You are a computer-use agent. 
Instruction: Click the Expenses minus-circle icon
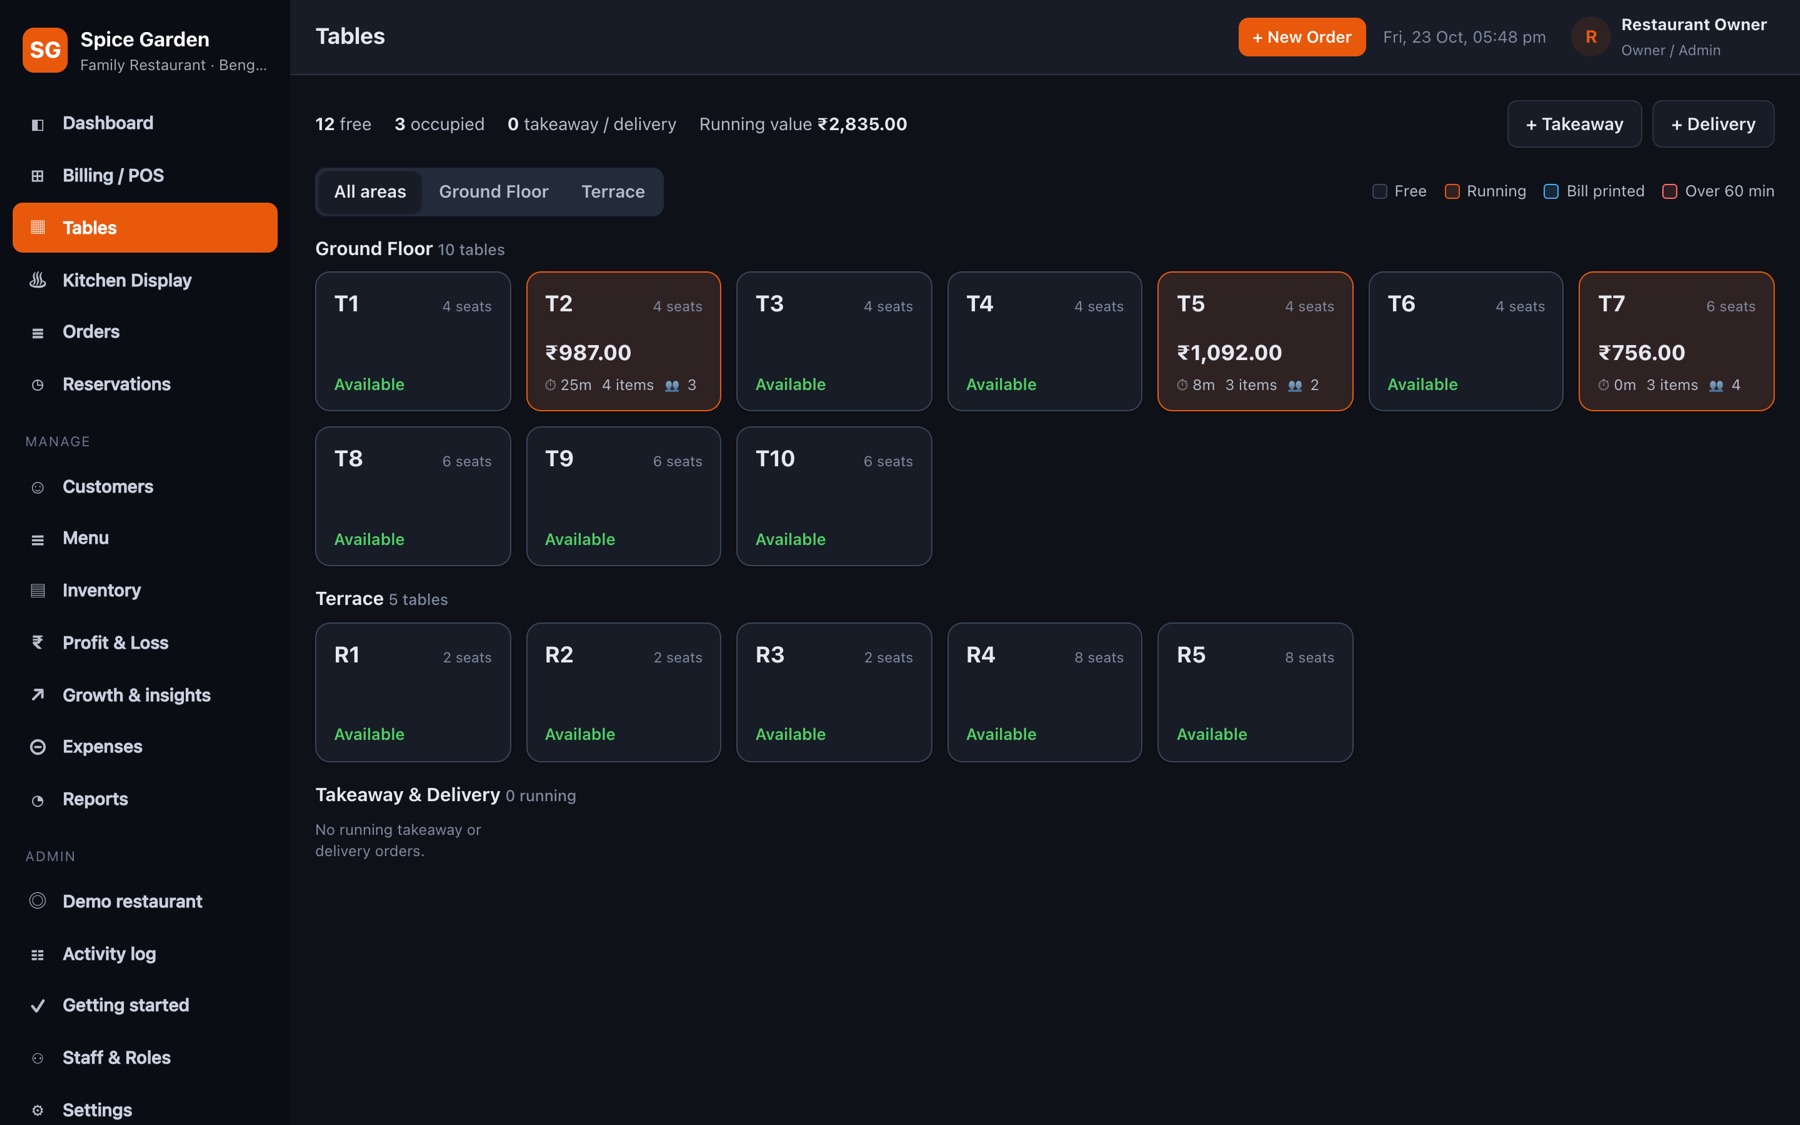click(x=38, y=747)
